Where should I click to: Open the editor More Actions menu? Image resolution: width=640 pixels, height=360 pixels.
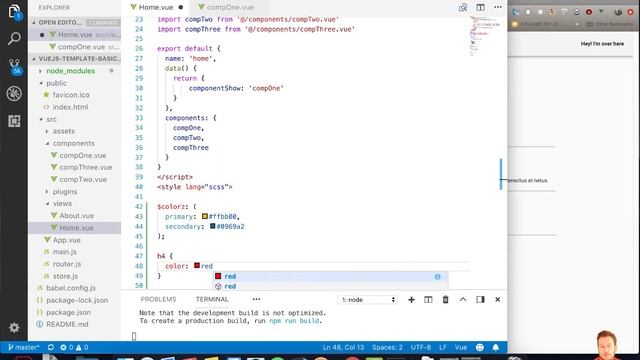(x=498, y=7)
